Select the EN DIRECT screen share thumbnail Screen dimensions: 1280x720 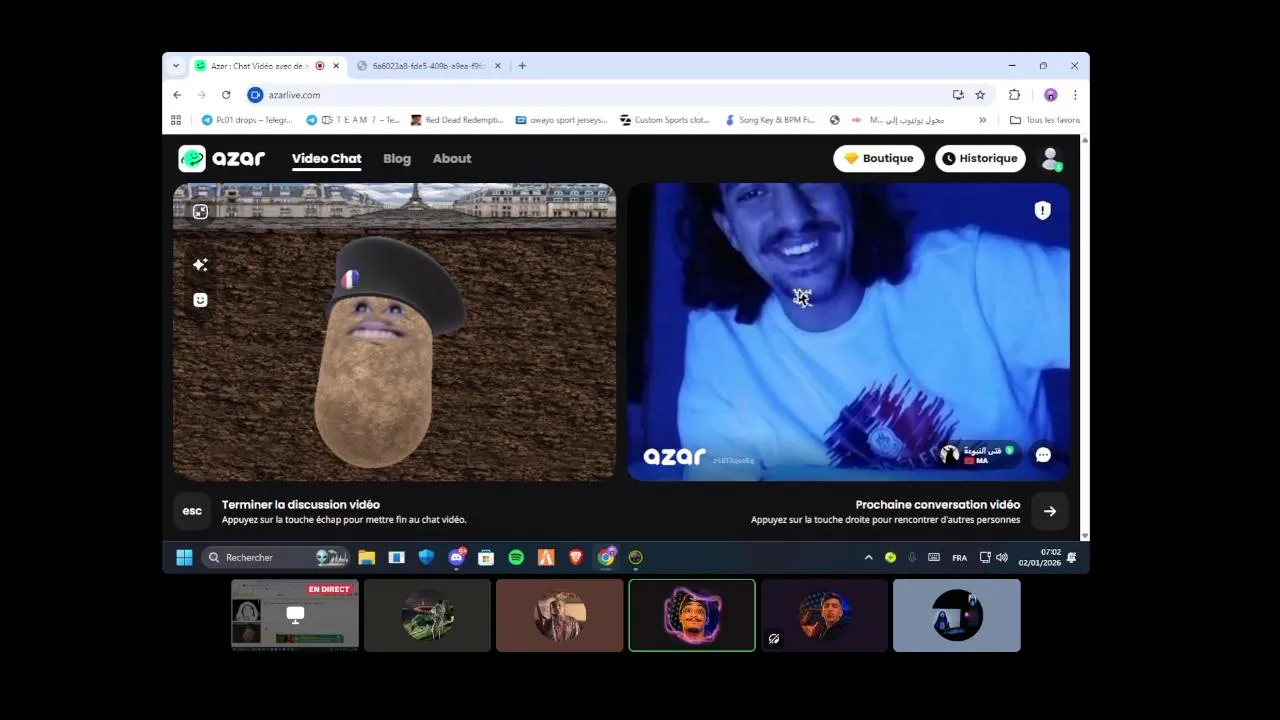[295, 615]
